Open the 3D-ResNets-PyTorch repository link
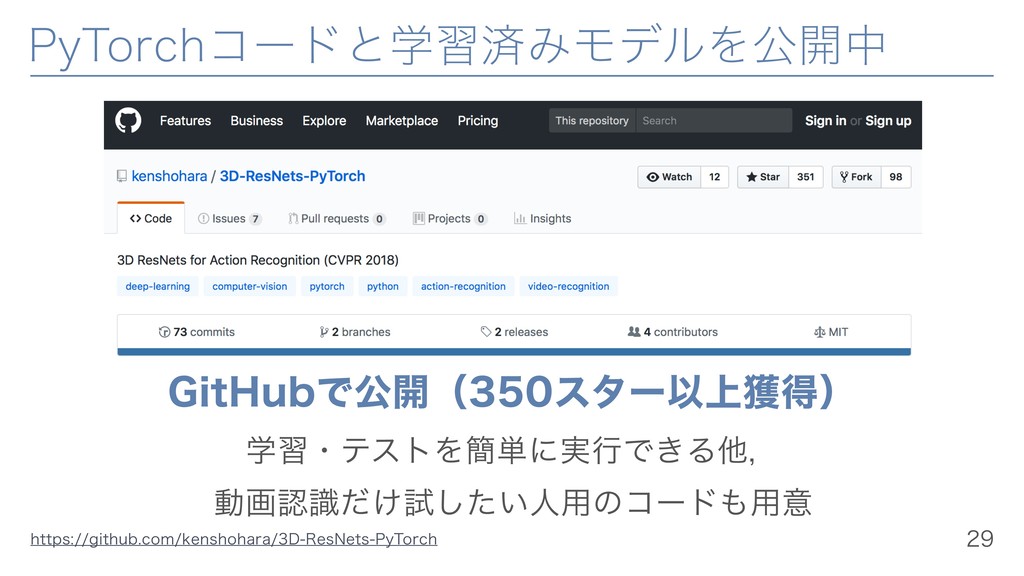Viewport: 1024px width, 576px height. pyautogui.click(x=292, y=176)
